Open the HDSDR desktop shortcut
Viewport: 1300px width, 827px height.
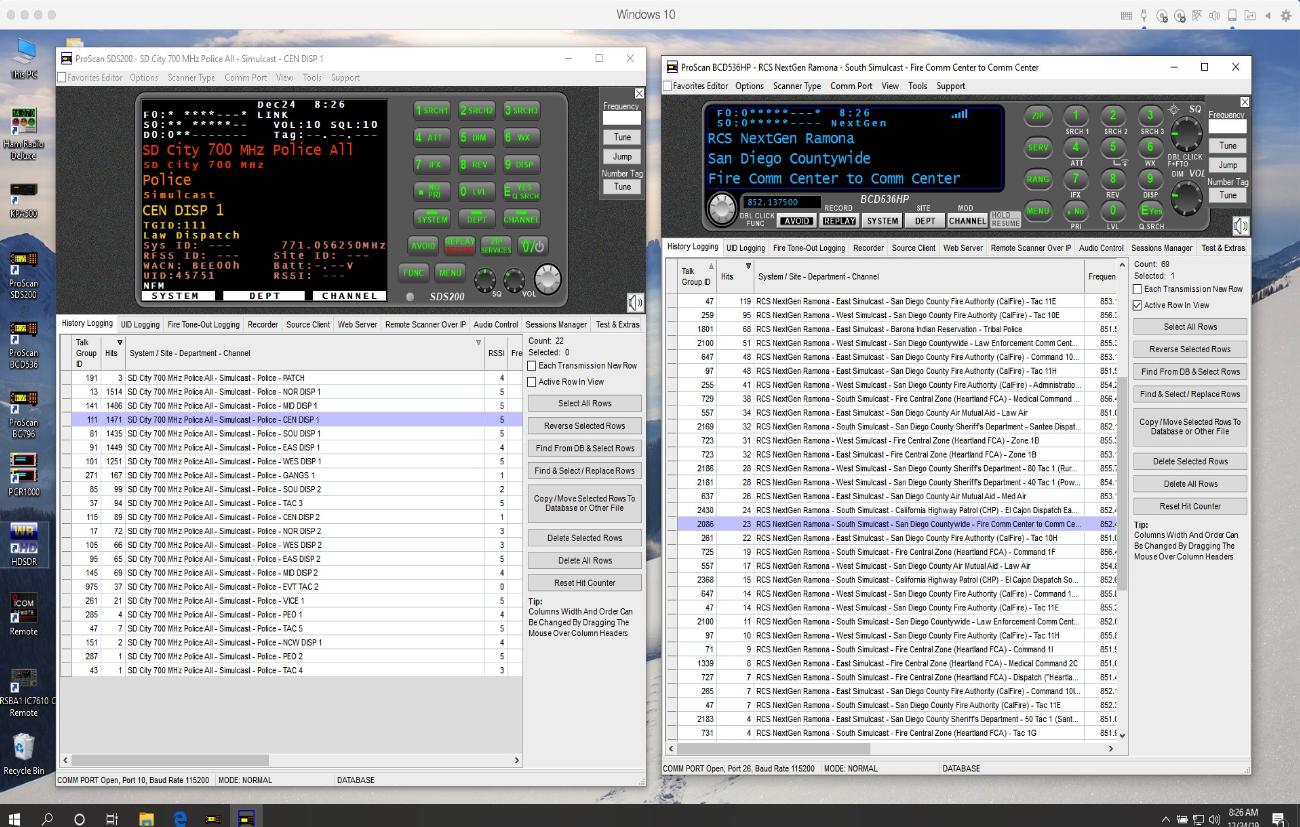click(x=23, y=545)
